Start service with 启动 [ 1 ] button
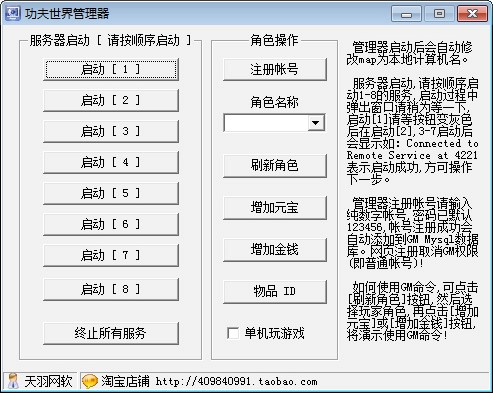This screenshot has width=493, height=393. point(111,69)
